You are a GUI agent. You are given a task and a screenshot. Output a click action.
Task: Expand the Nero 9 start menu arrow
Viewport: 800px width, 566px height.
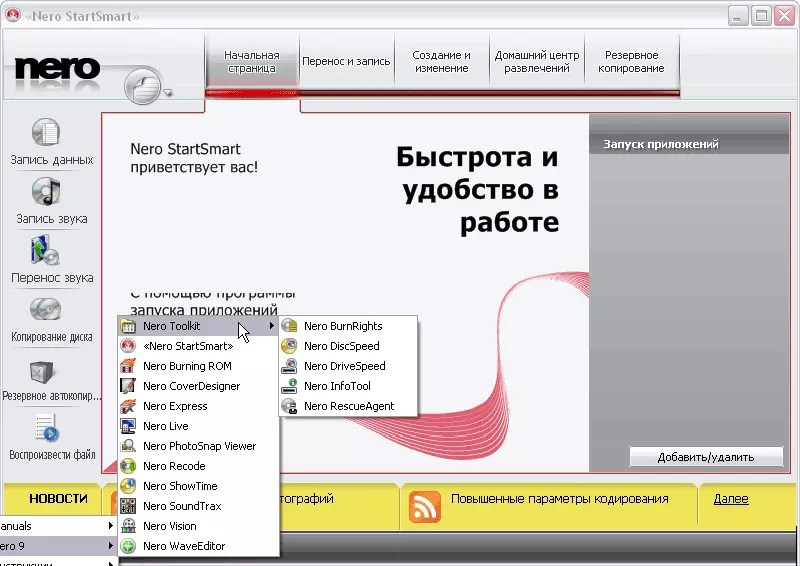[x=111, y=546]
